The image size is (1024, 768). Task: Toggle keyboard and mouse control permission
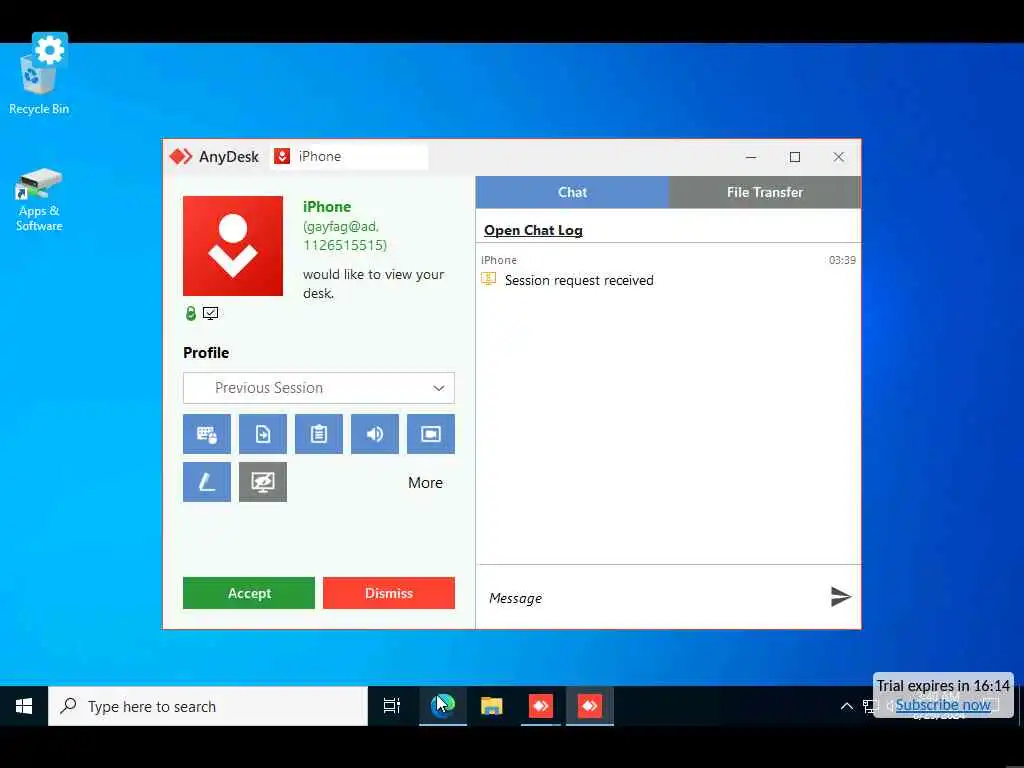(x=206, y=434)
